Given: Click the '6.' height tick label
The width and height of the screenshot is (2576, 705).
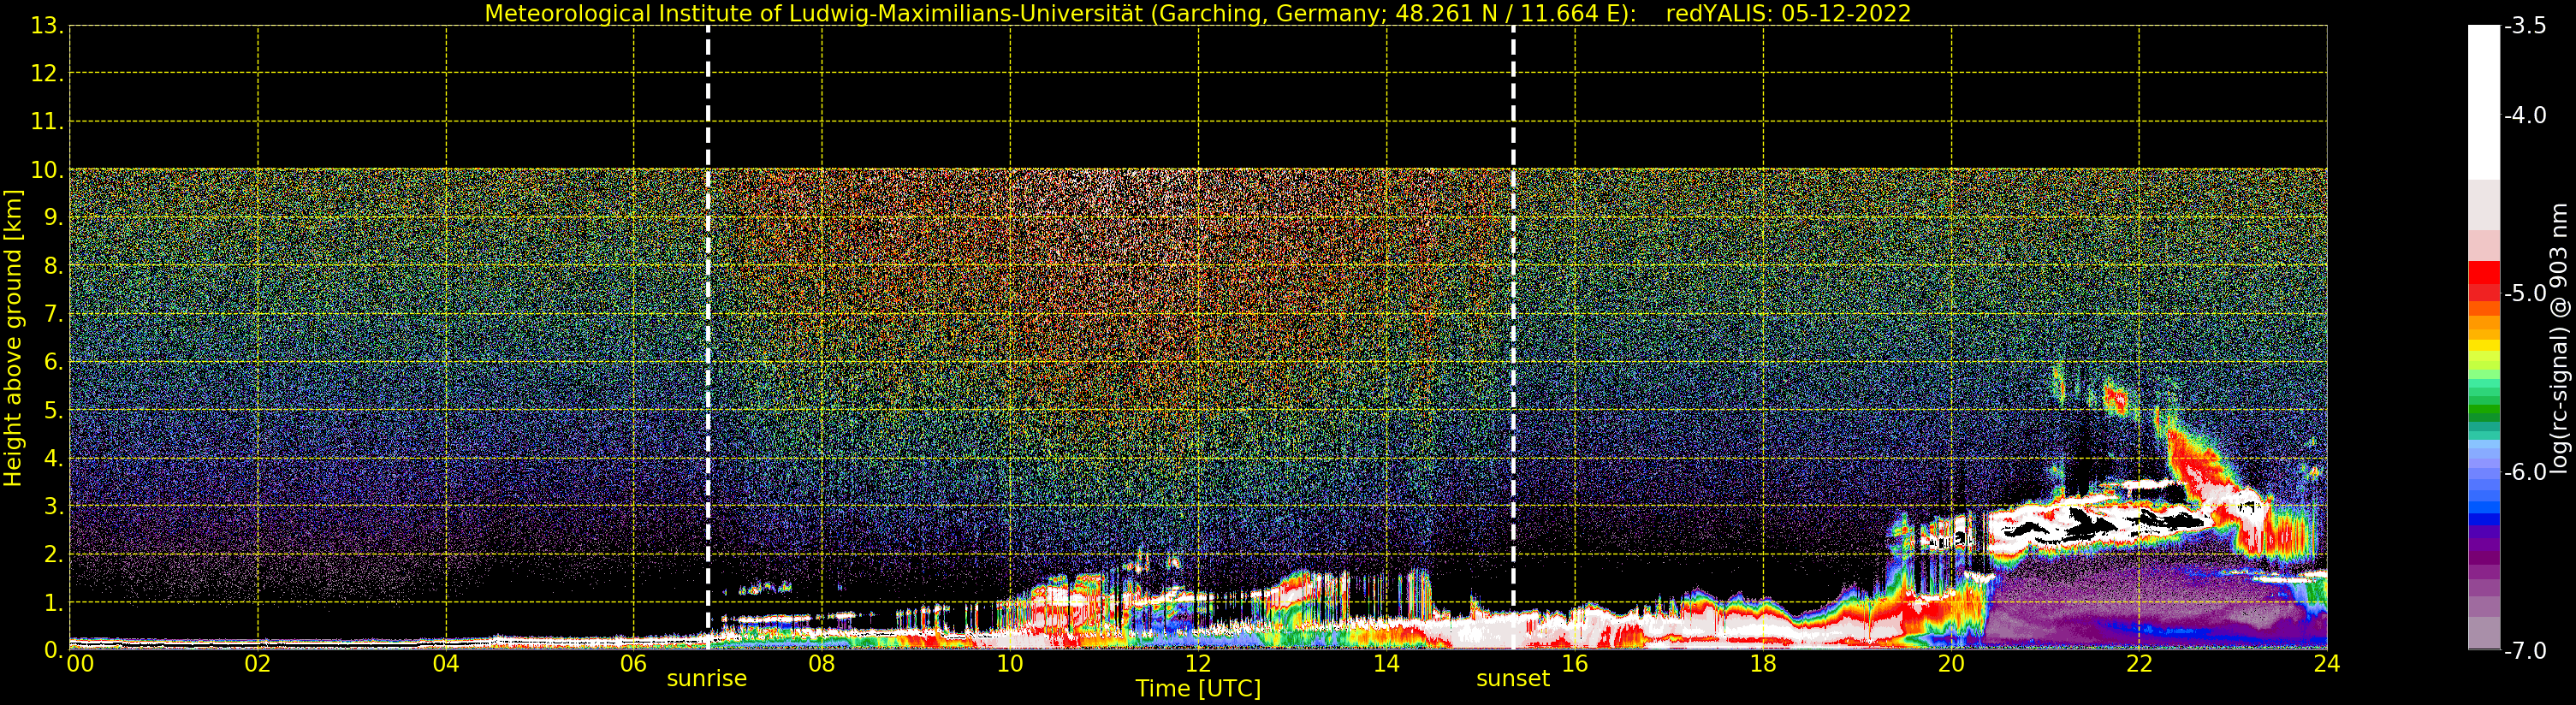Looking at the screenshot, I should (53, 362).
